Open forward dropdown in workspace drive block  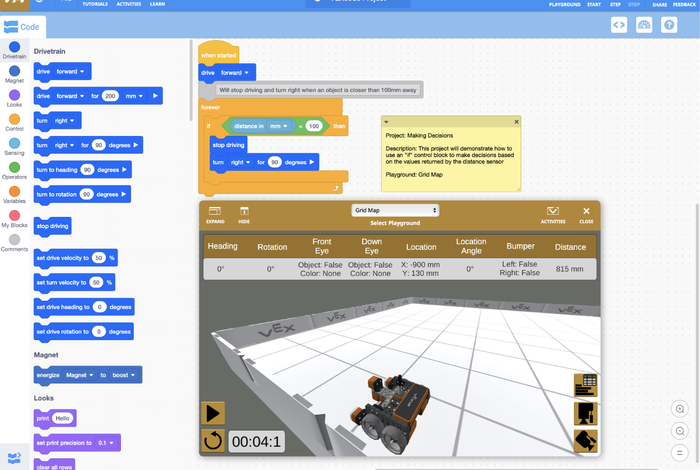[x=235, y=73]
